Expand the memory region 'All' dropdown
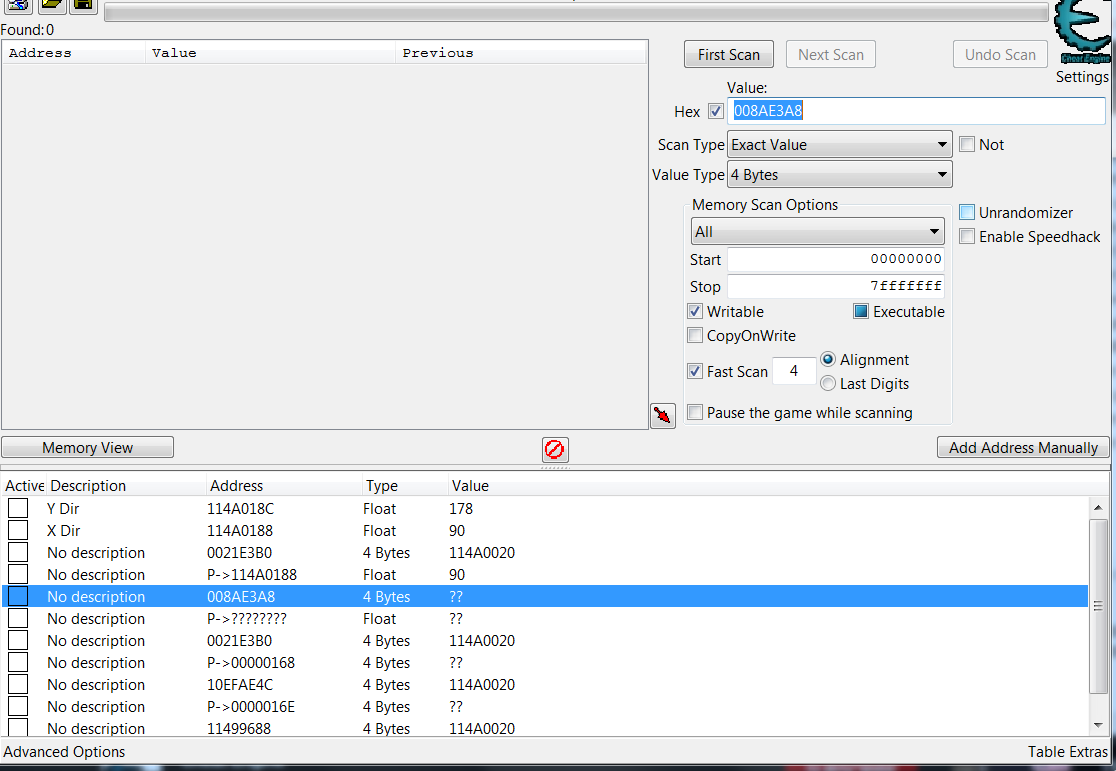Screen dimensions: 1116x771 point(817,232)
